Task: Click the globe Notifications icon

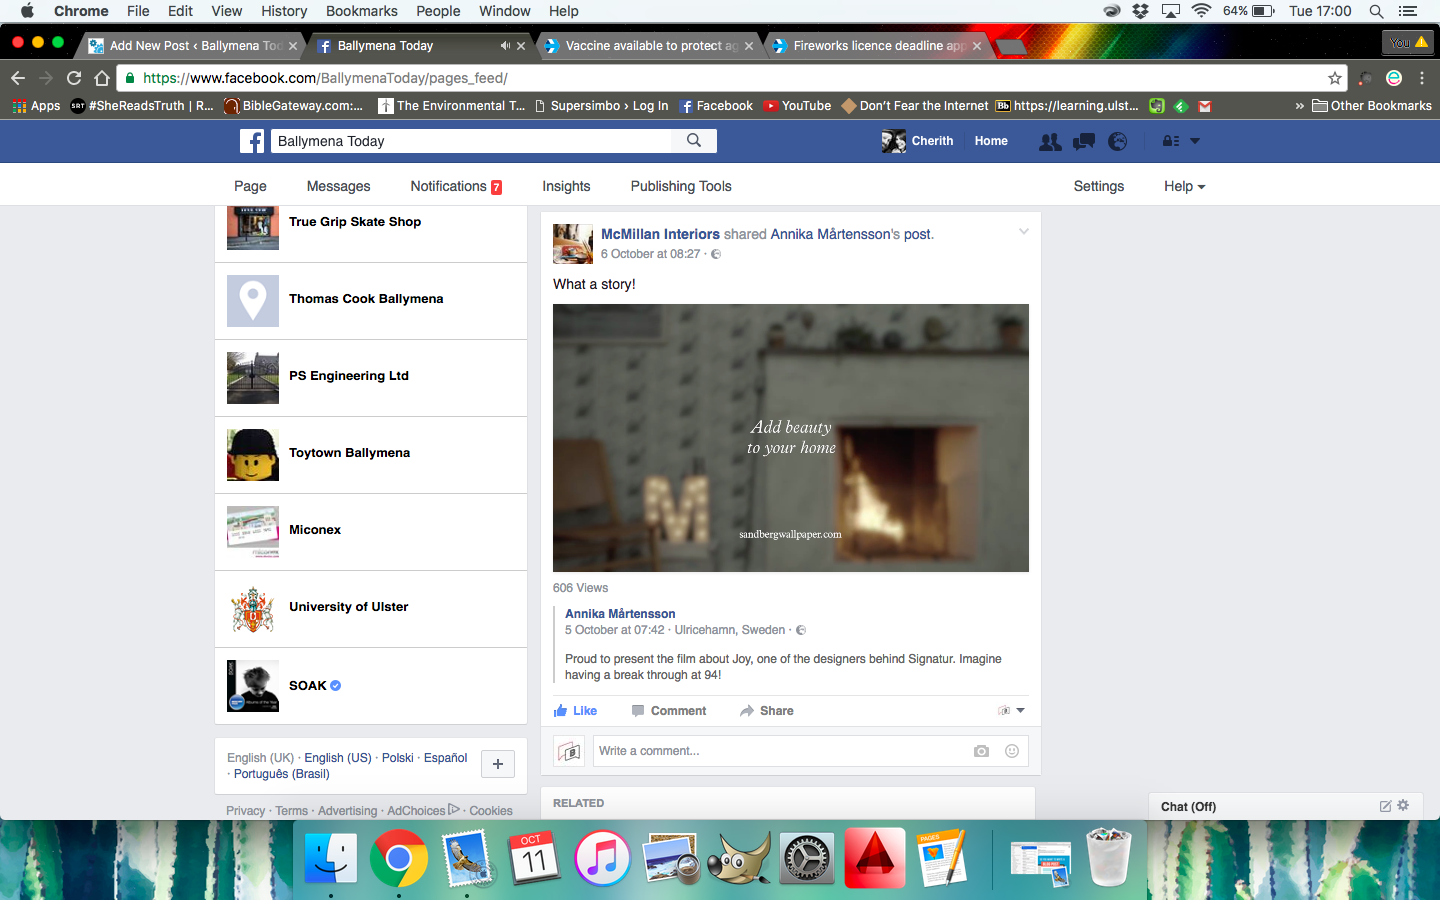Action: coord(1118,142)
